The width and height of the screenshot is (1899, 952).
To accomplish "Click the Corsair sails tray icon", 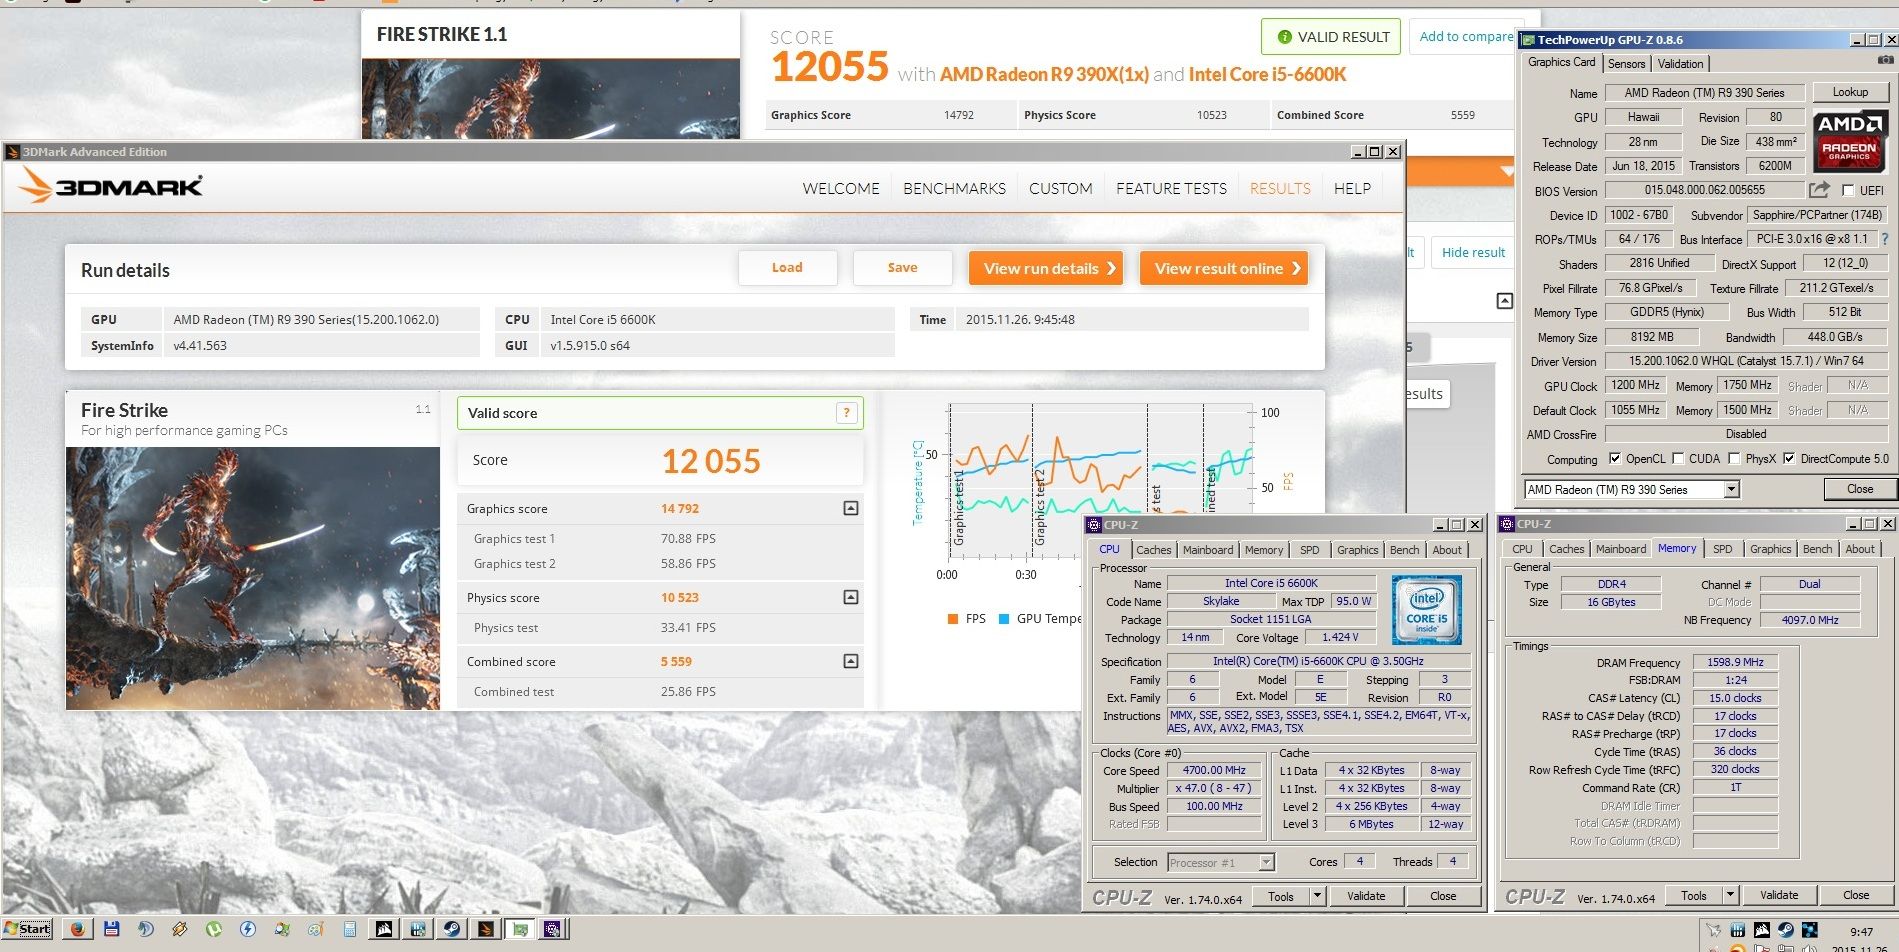I will 1762,930.
